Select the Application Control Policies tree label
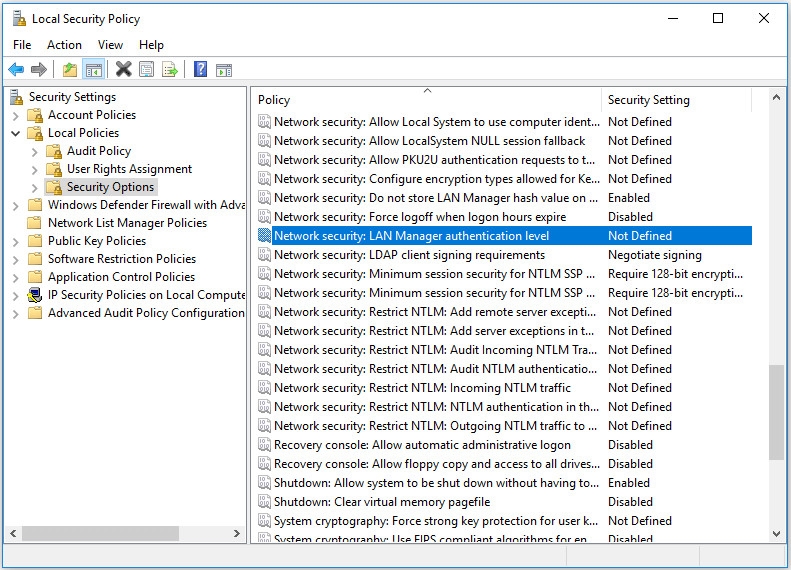 coord(121,277)
